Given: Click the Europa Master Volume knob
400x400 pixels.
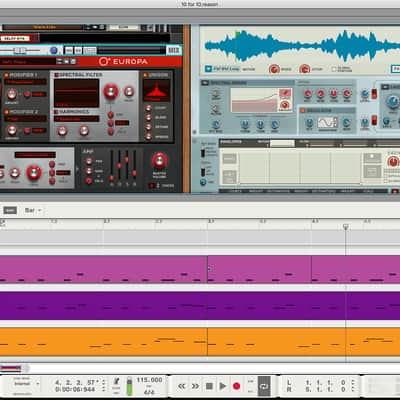Looking at the screenshot, I should [x=159, y=161].
